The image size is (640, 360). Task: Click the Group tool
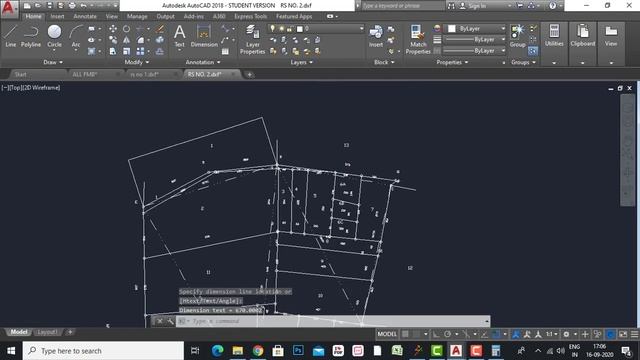tap(518, 36)
